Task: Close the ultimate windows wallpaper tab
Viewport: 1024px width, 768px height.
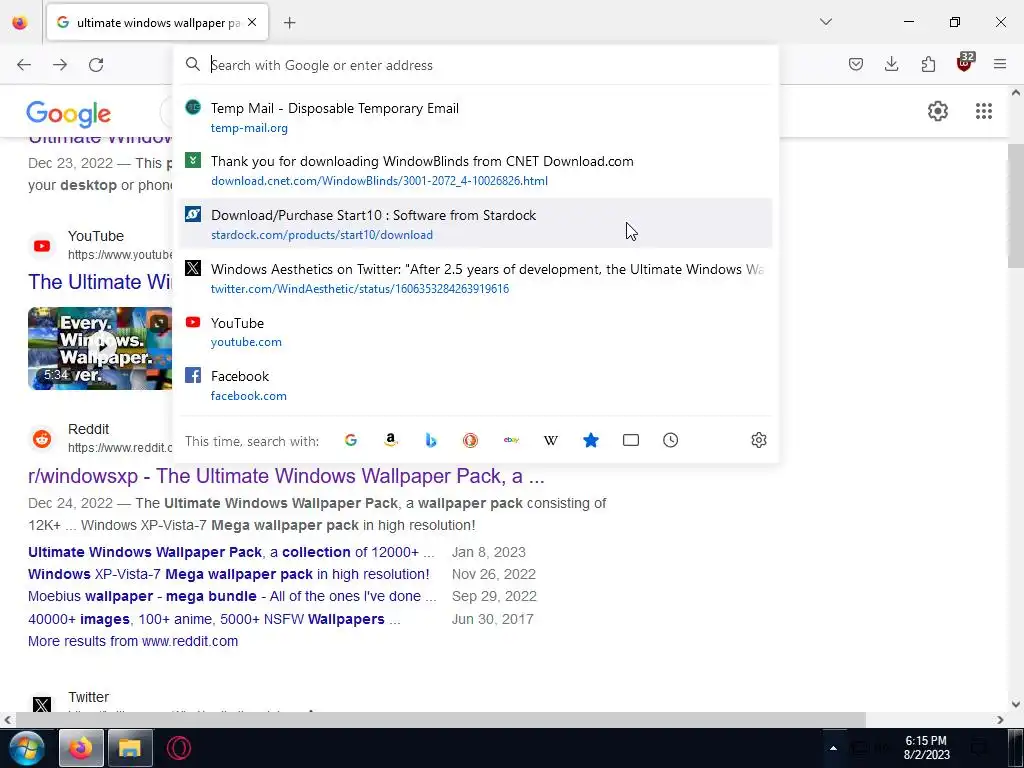Action: coord(252,22)
